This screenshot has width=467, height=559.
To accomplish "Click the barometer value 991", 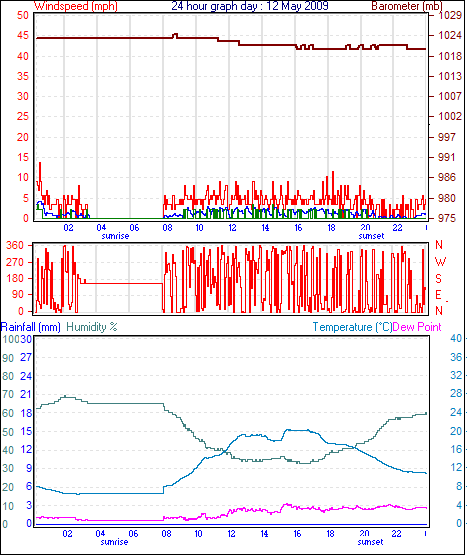I will [x=447, y=157].
